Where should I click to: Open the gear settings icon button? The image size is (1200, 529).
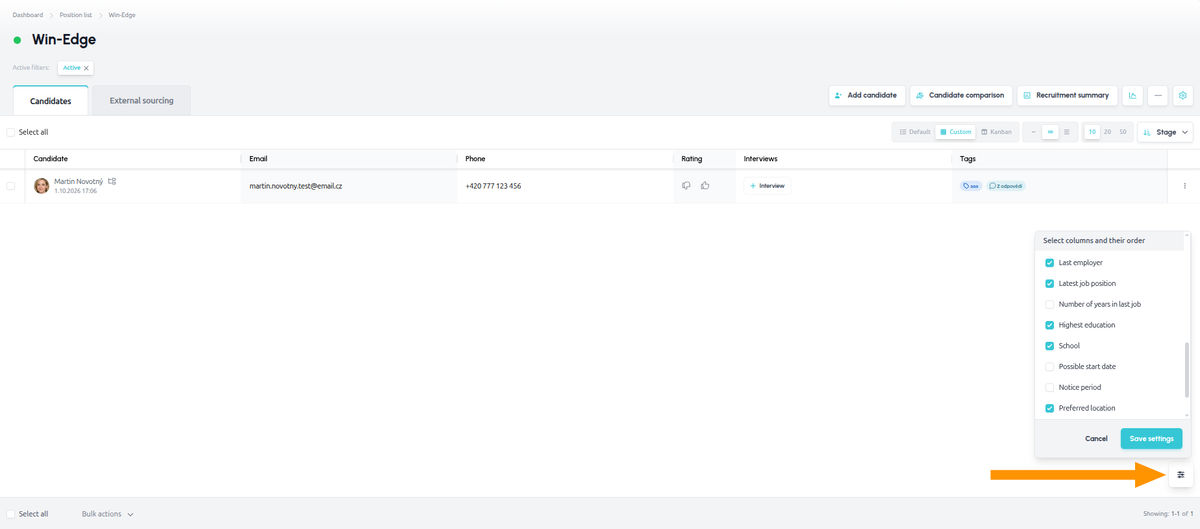click(1183, 95)
